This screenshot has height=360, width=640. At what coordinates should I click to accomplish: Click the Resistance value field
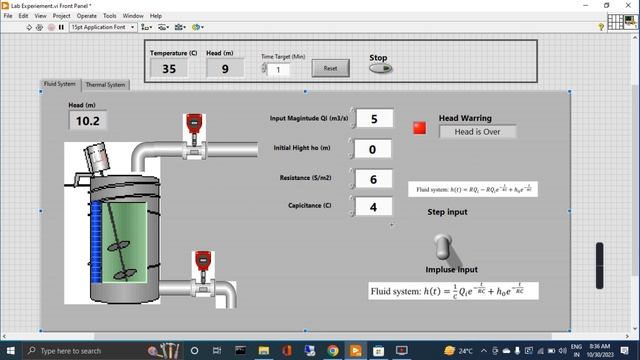coord(374,179)
